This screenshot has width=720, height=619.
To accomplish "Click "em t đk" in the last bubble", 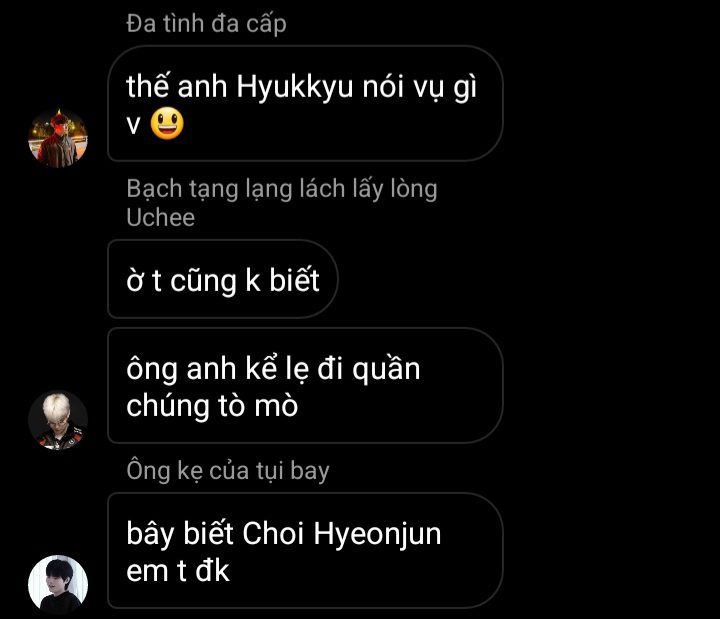I will (x=178, y=571).
